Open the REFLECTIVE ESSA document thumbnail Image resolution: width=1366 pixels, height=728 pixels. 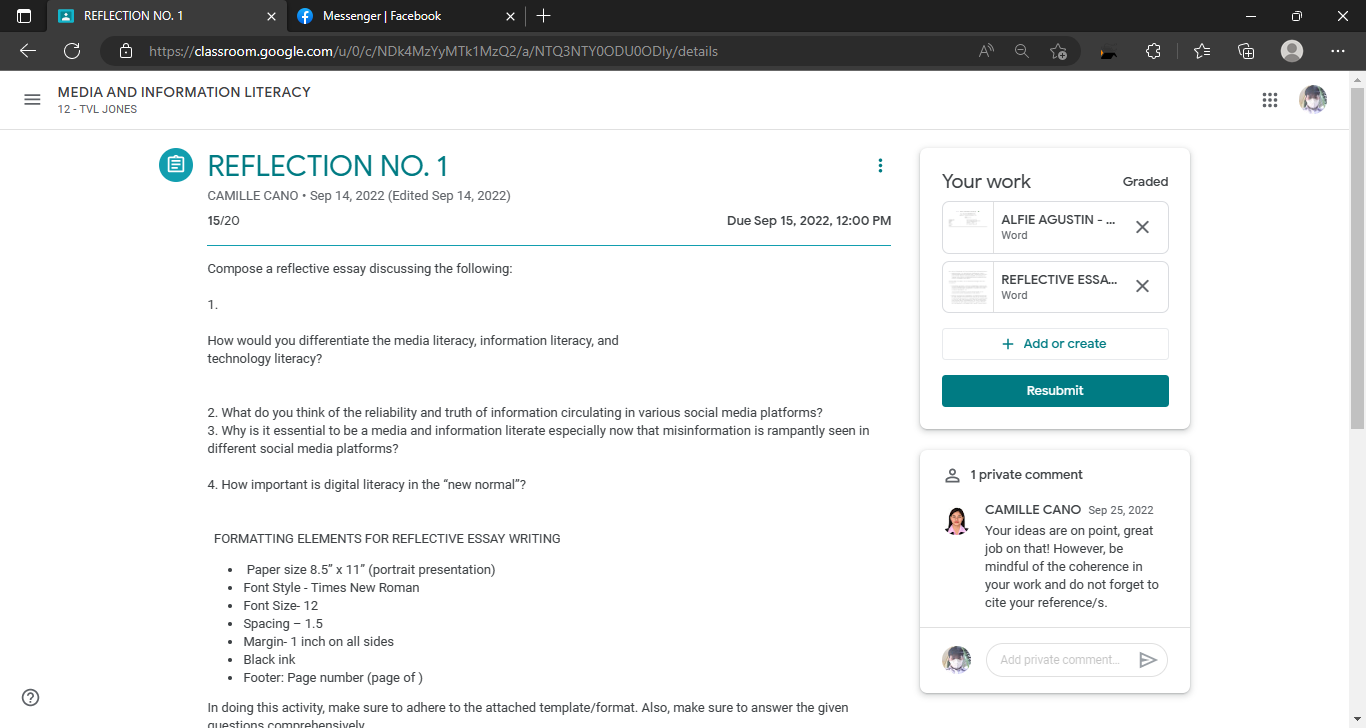click(x=967, y=288)
